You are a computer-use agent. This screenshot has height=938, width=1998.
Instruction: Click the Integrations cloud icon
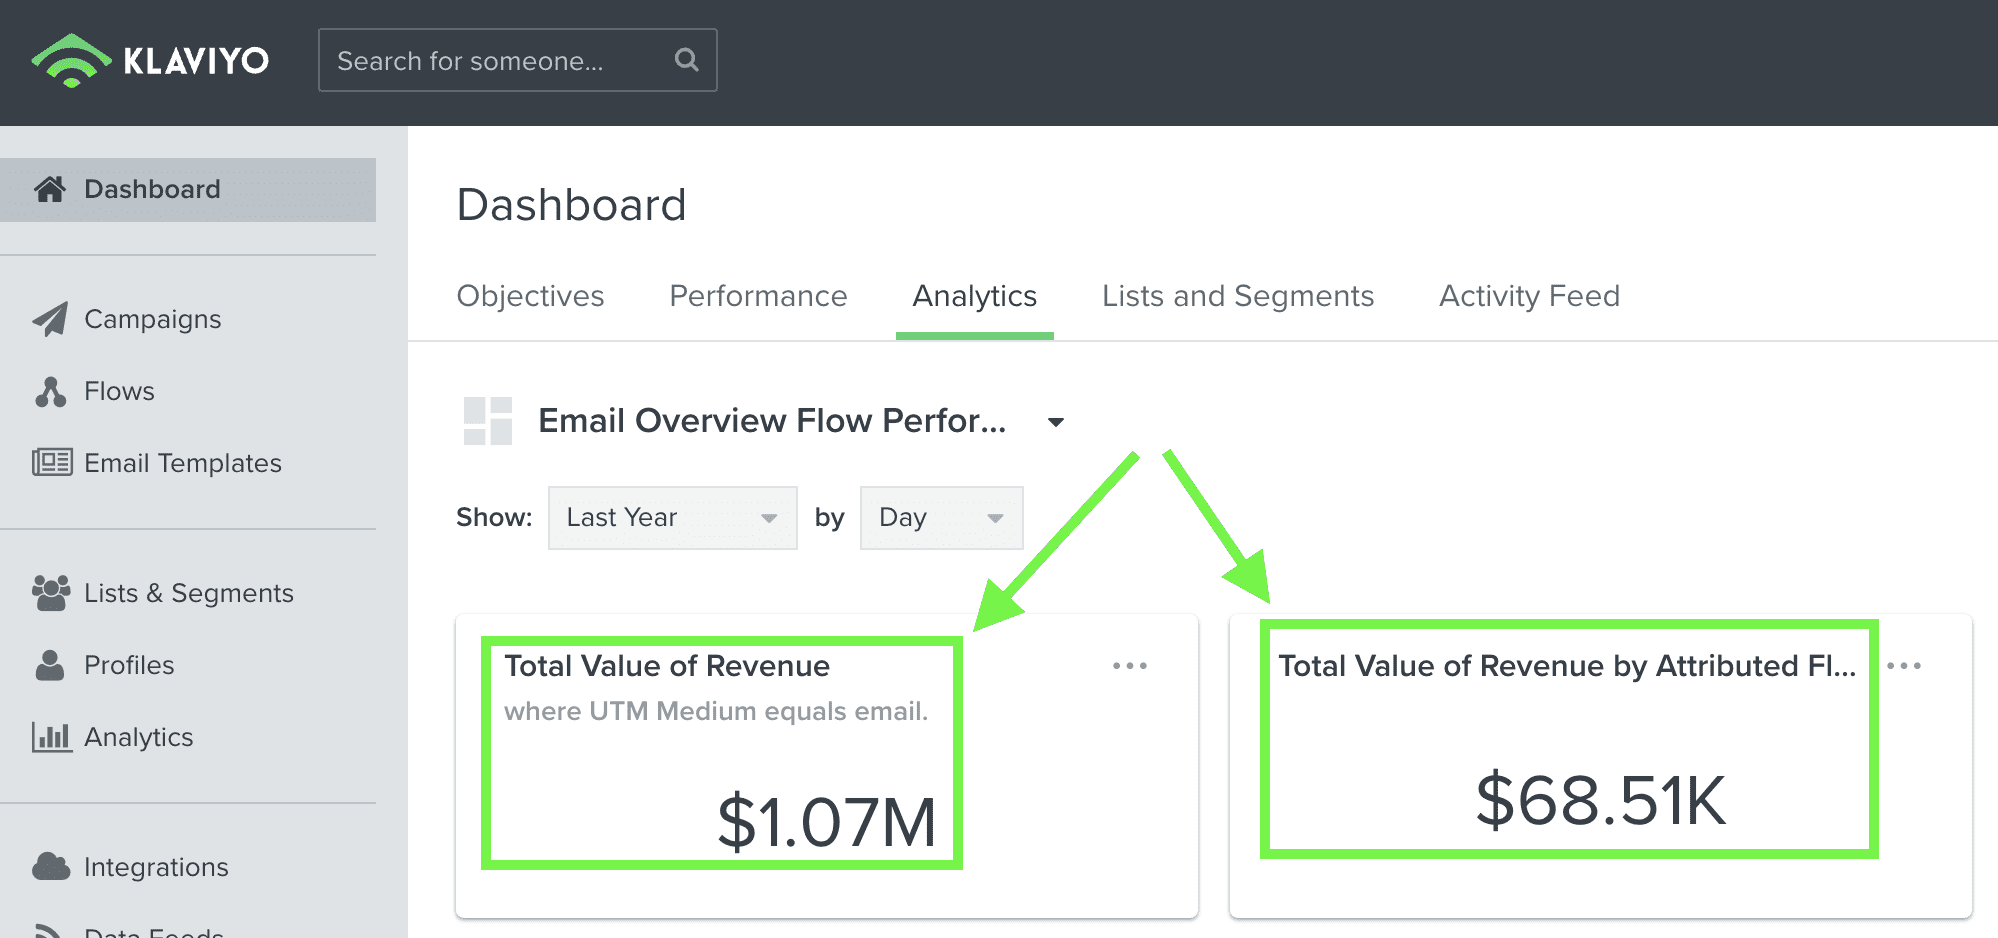pyautogui.click(x=51, y=866)
